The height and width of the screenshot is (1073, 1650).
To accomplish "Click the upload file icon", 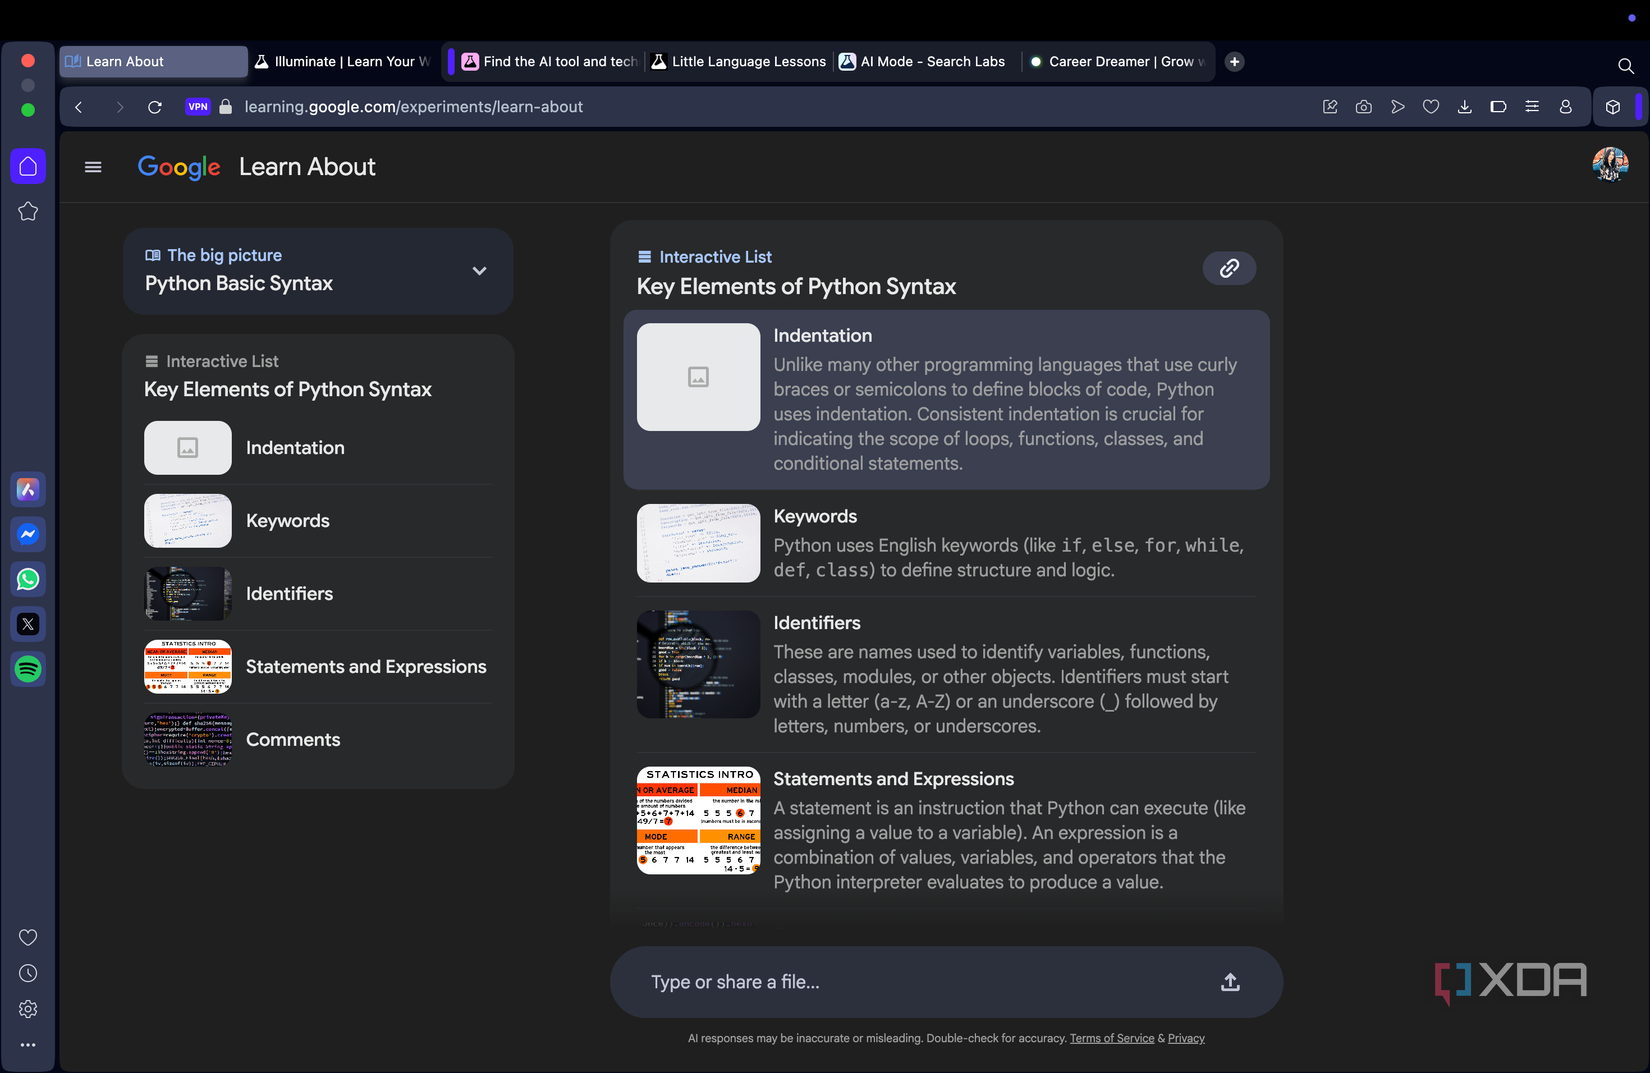I will point(1230,982).
